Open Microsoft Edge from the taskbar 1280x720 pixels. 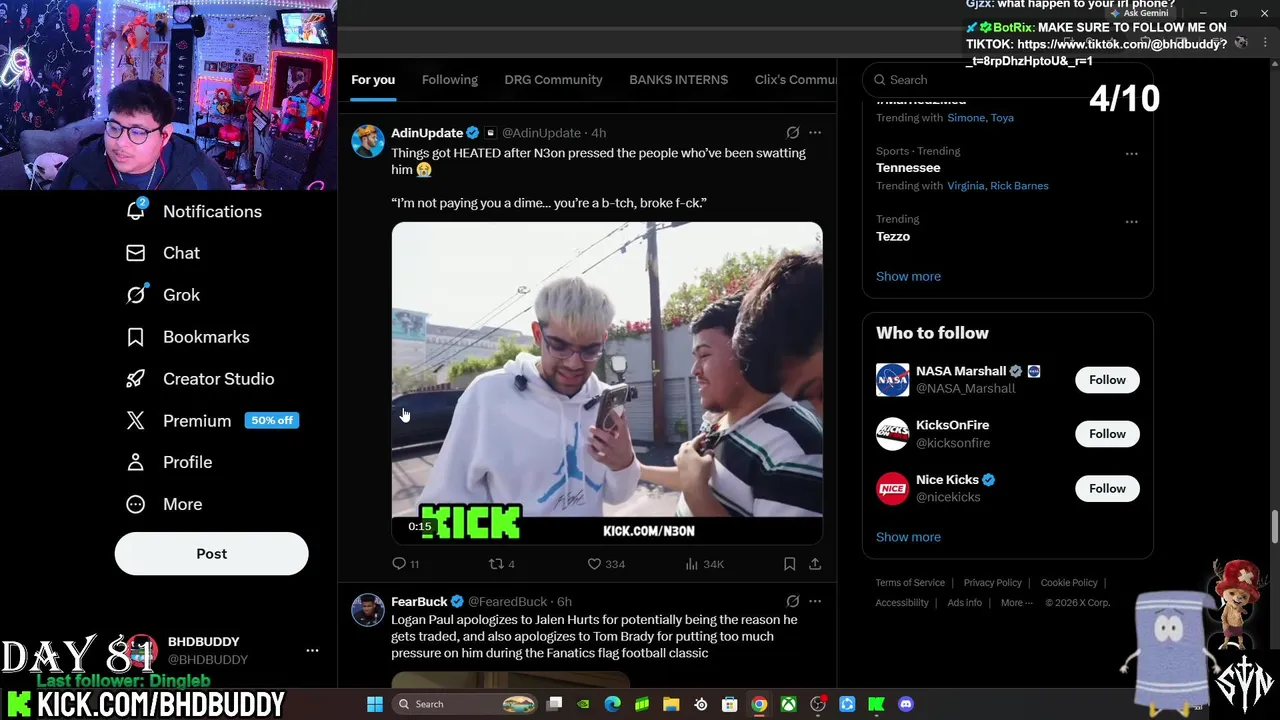tap(613, 704)
